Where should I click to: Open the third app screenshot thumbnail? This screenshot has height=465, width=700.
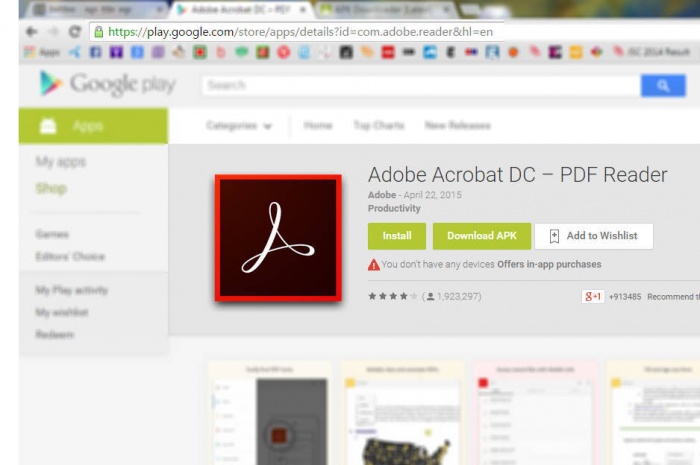[536, 414]
